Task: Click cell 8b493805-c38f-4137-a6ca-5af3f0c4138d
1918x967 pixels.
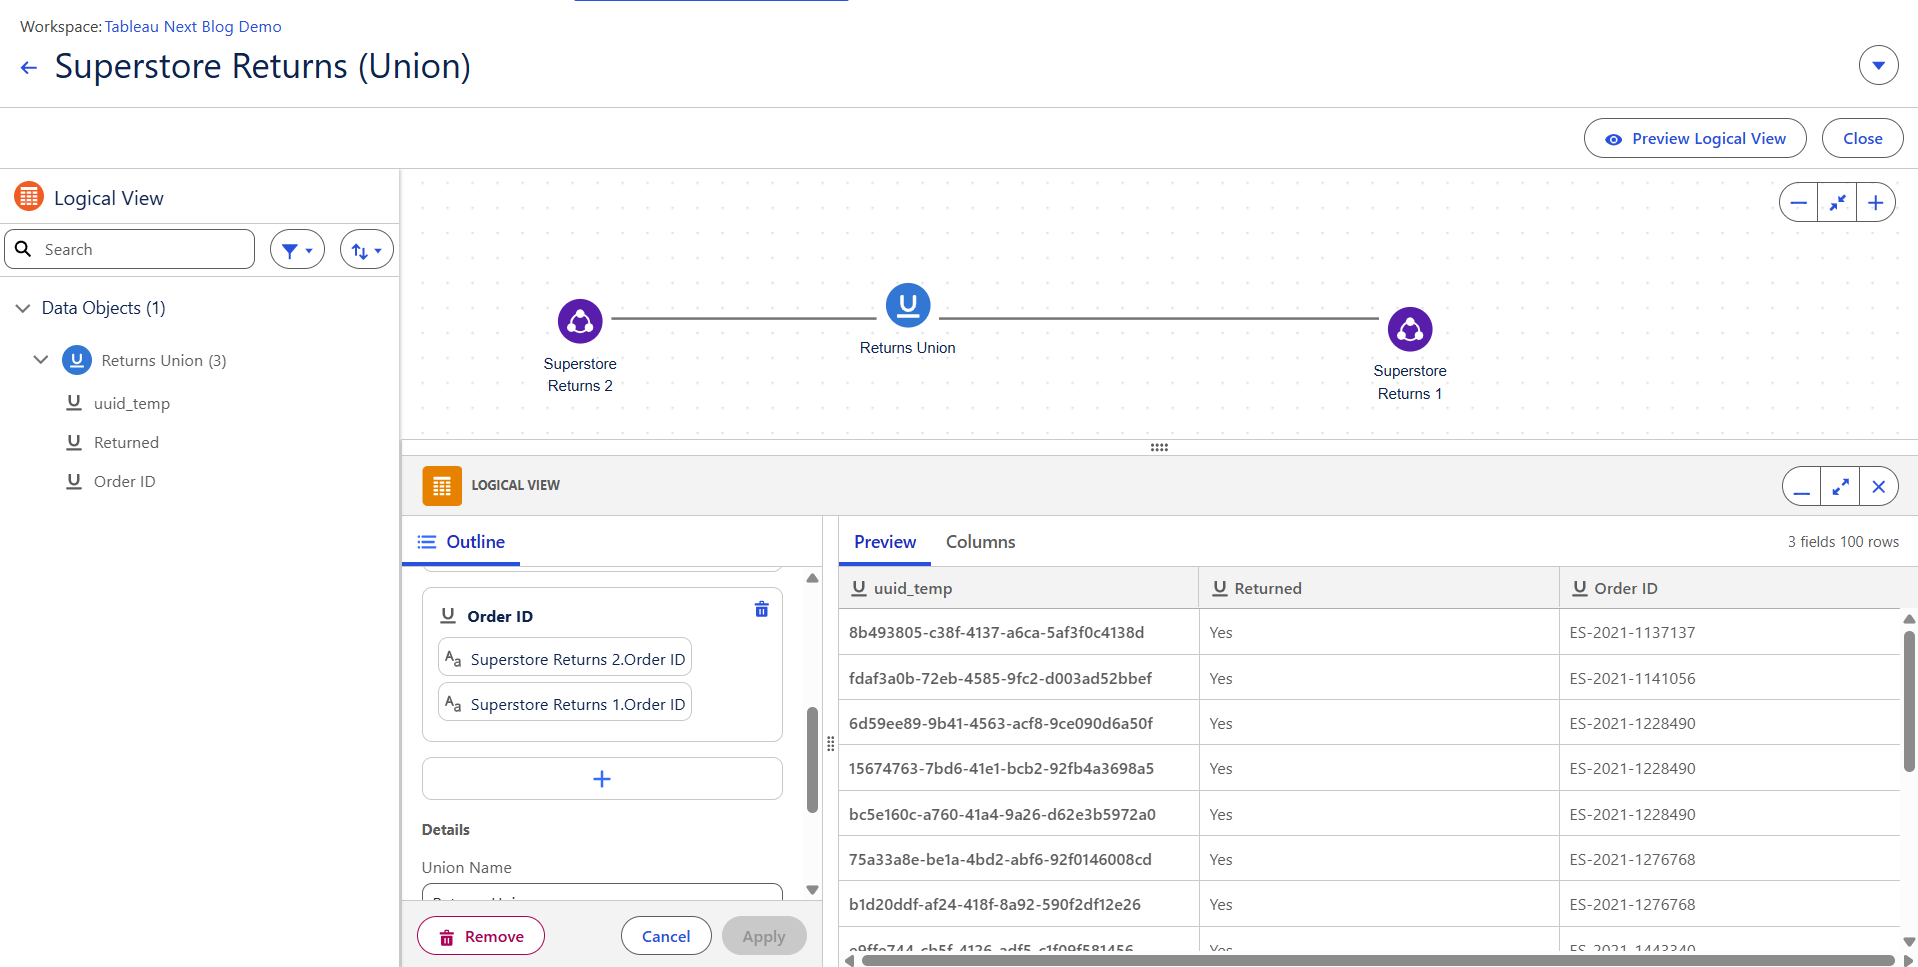Action: [1018, 632]
